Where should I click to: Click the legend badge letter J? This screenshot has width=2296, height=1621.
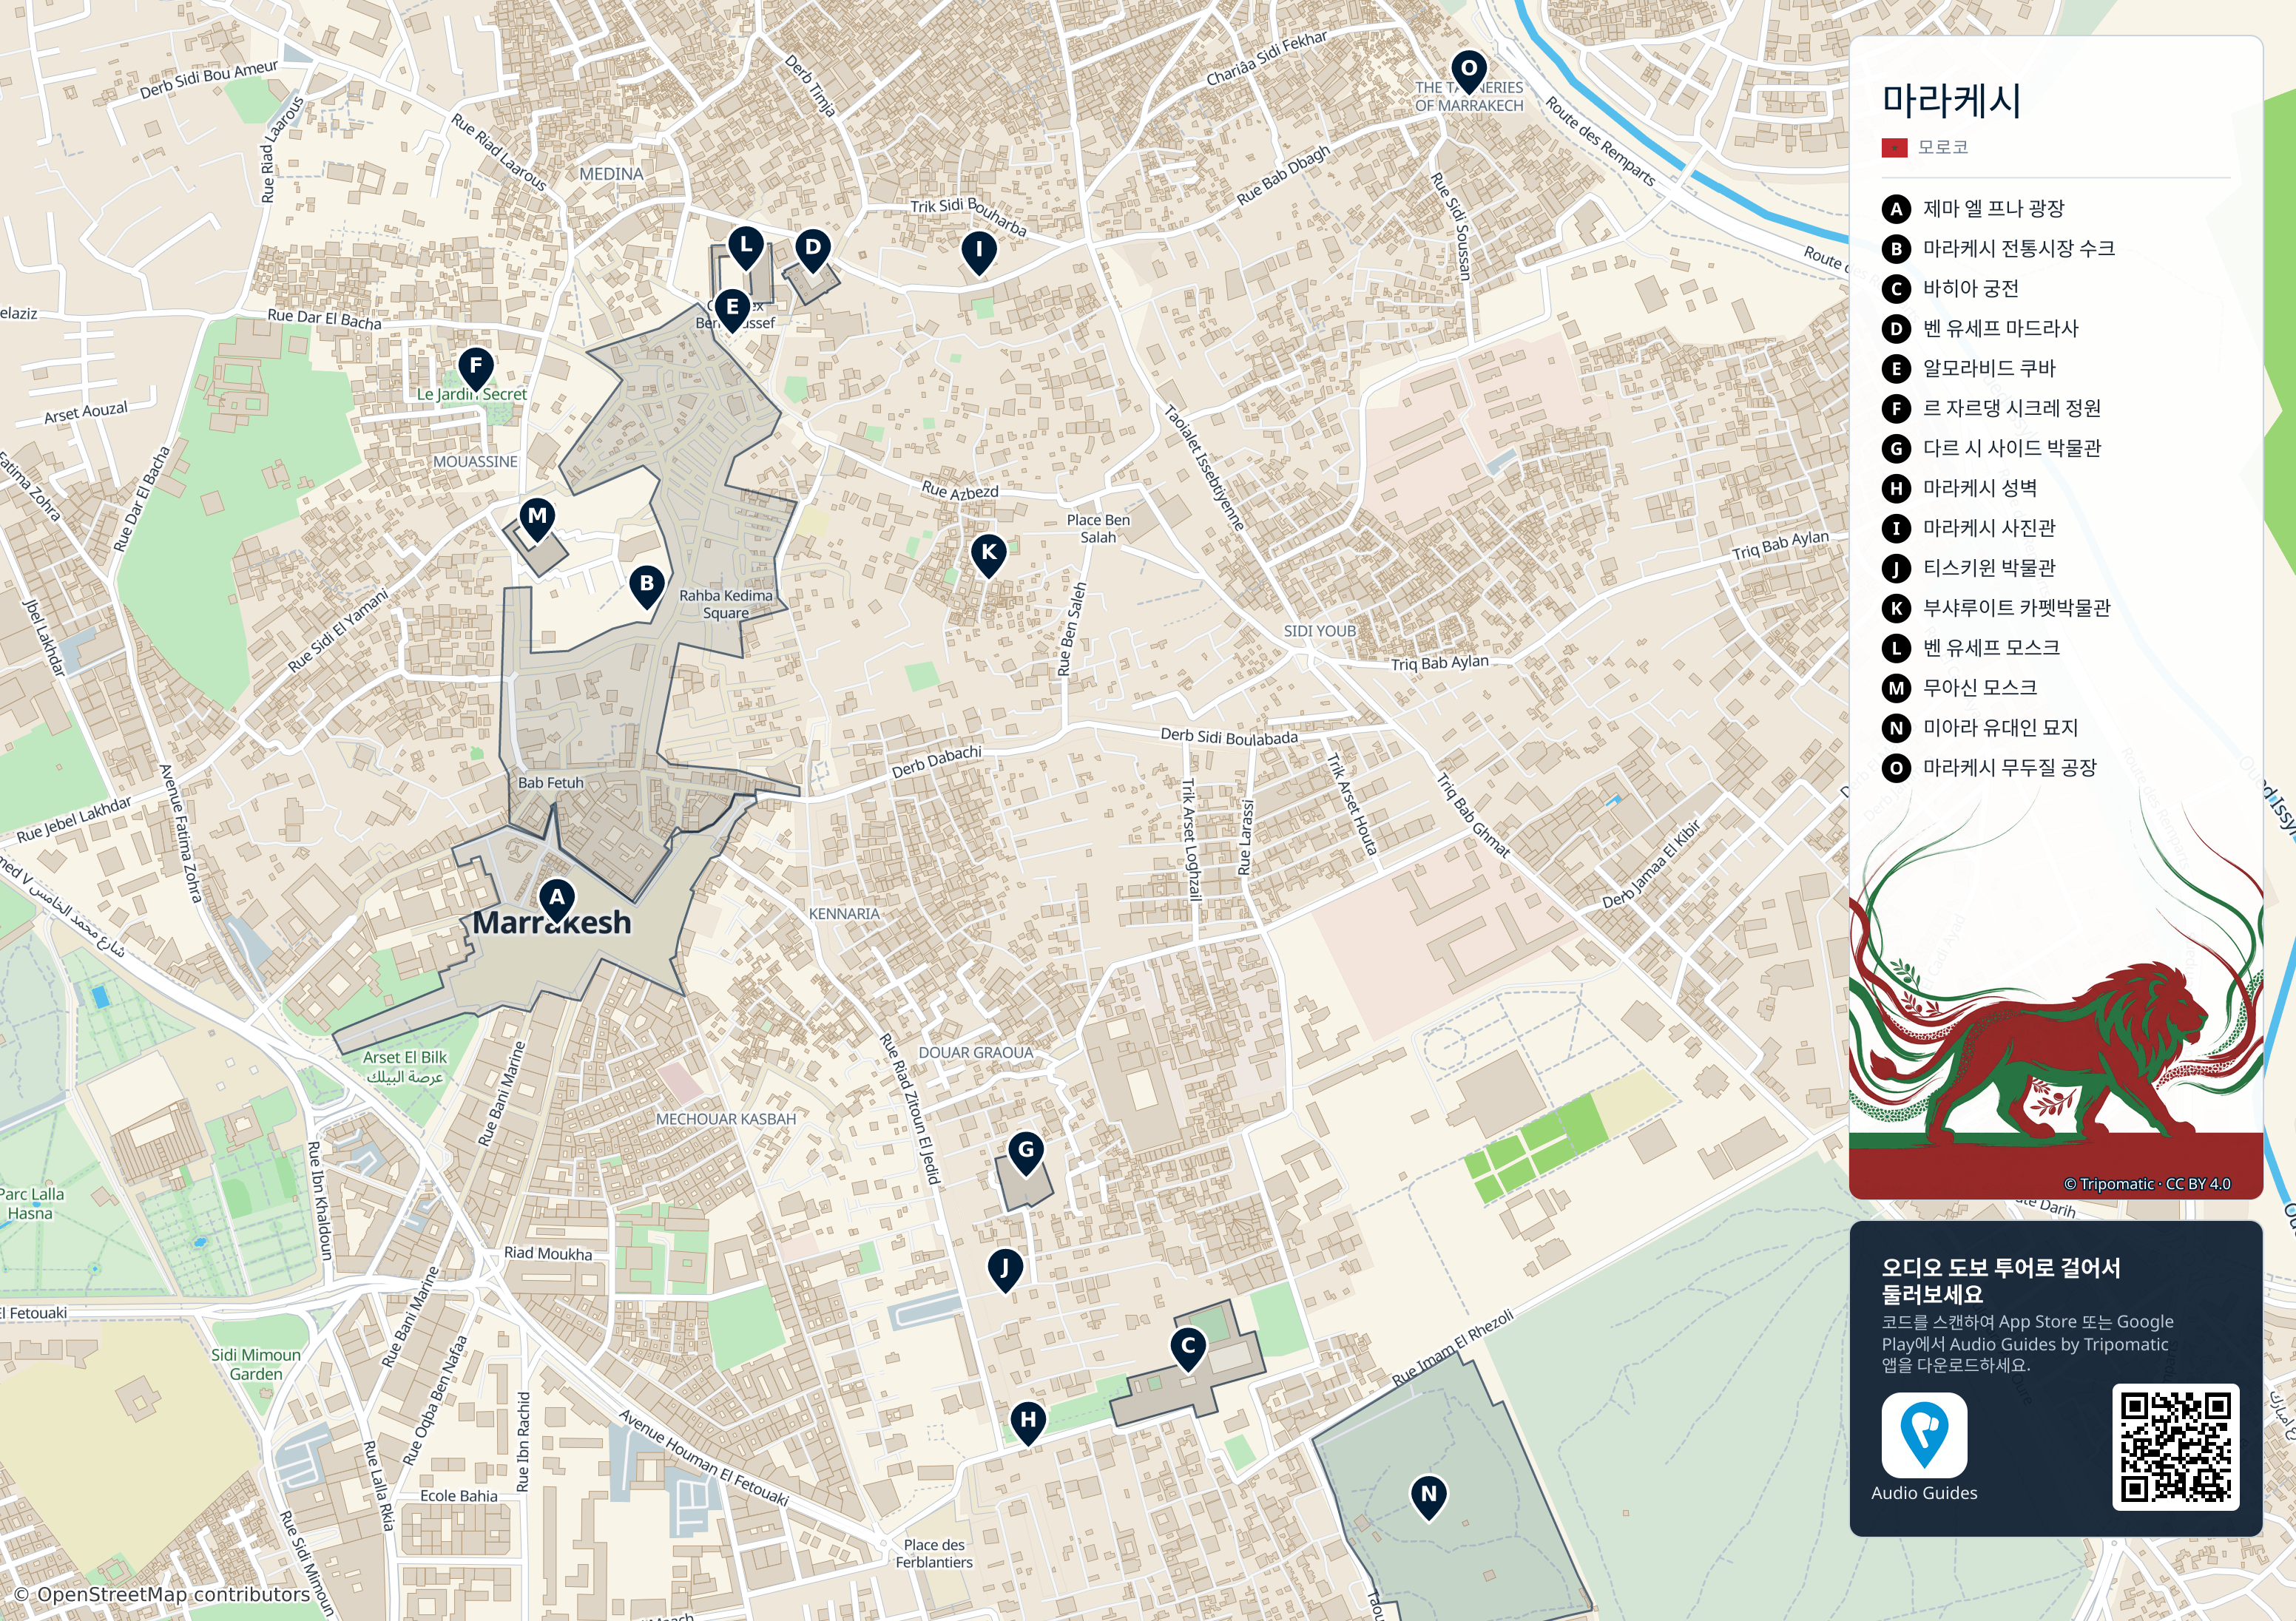1896,569
